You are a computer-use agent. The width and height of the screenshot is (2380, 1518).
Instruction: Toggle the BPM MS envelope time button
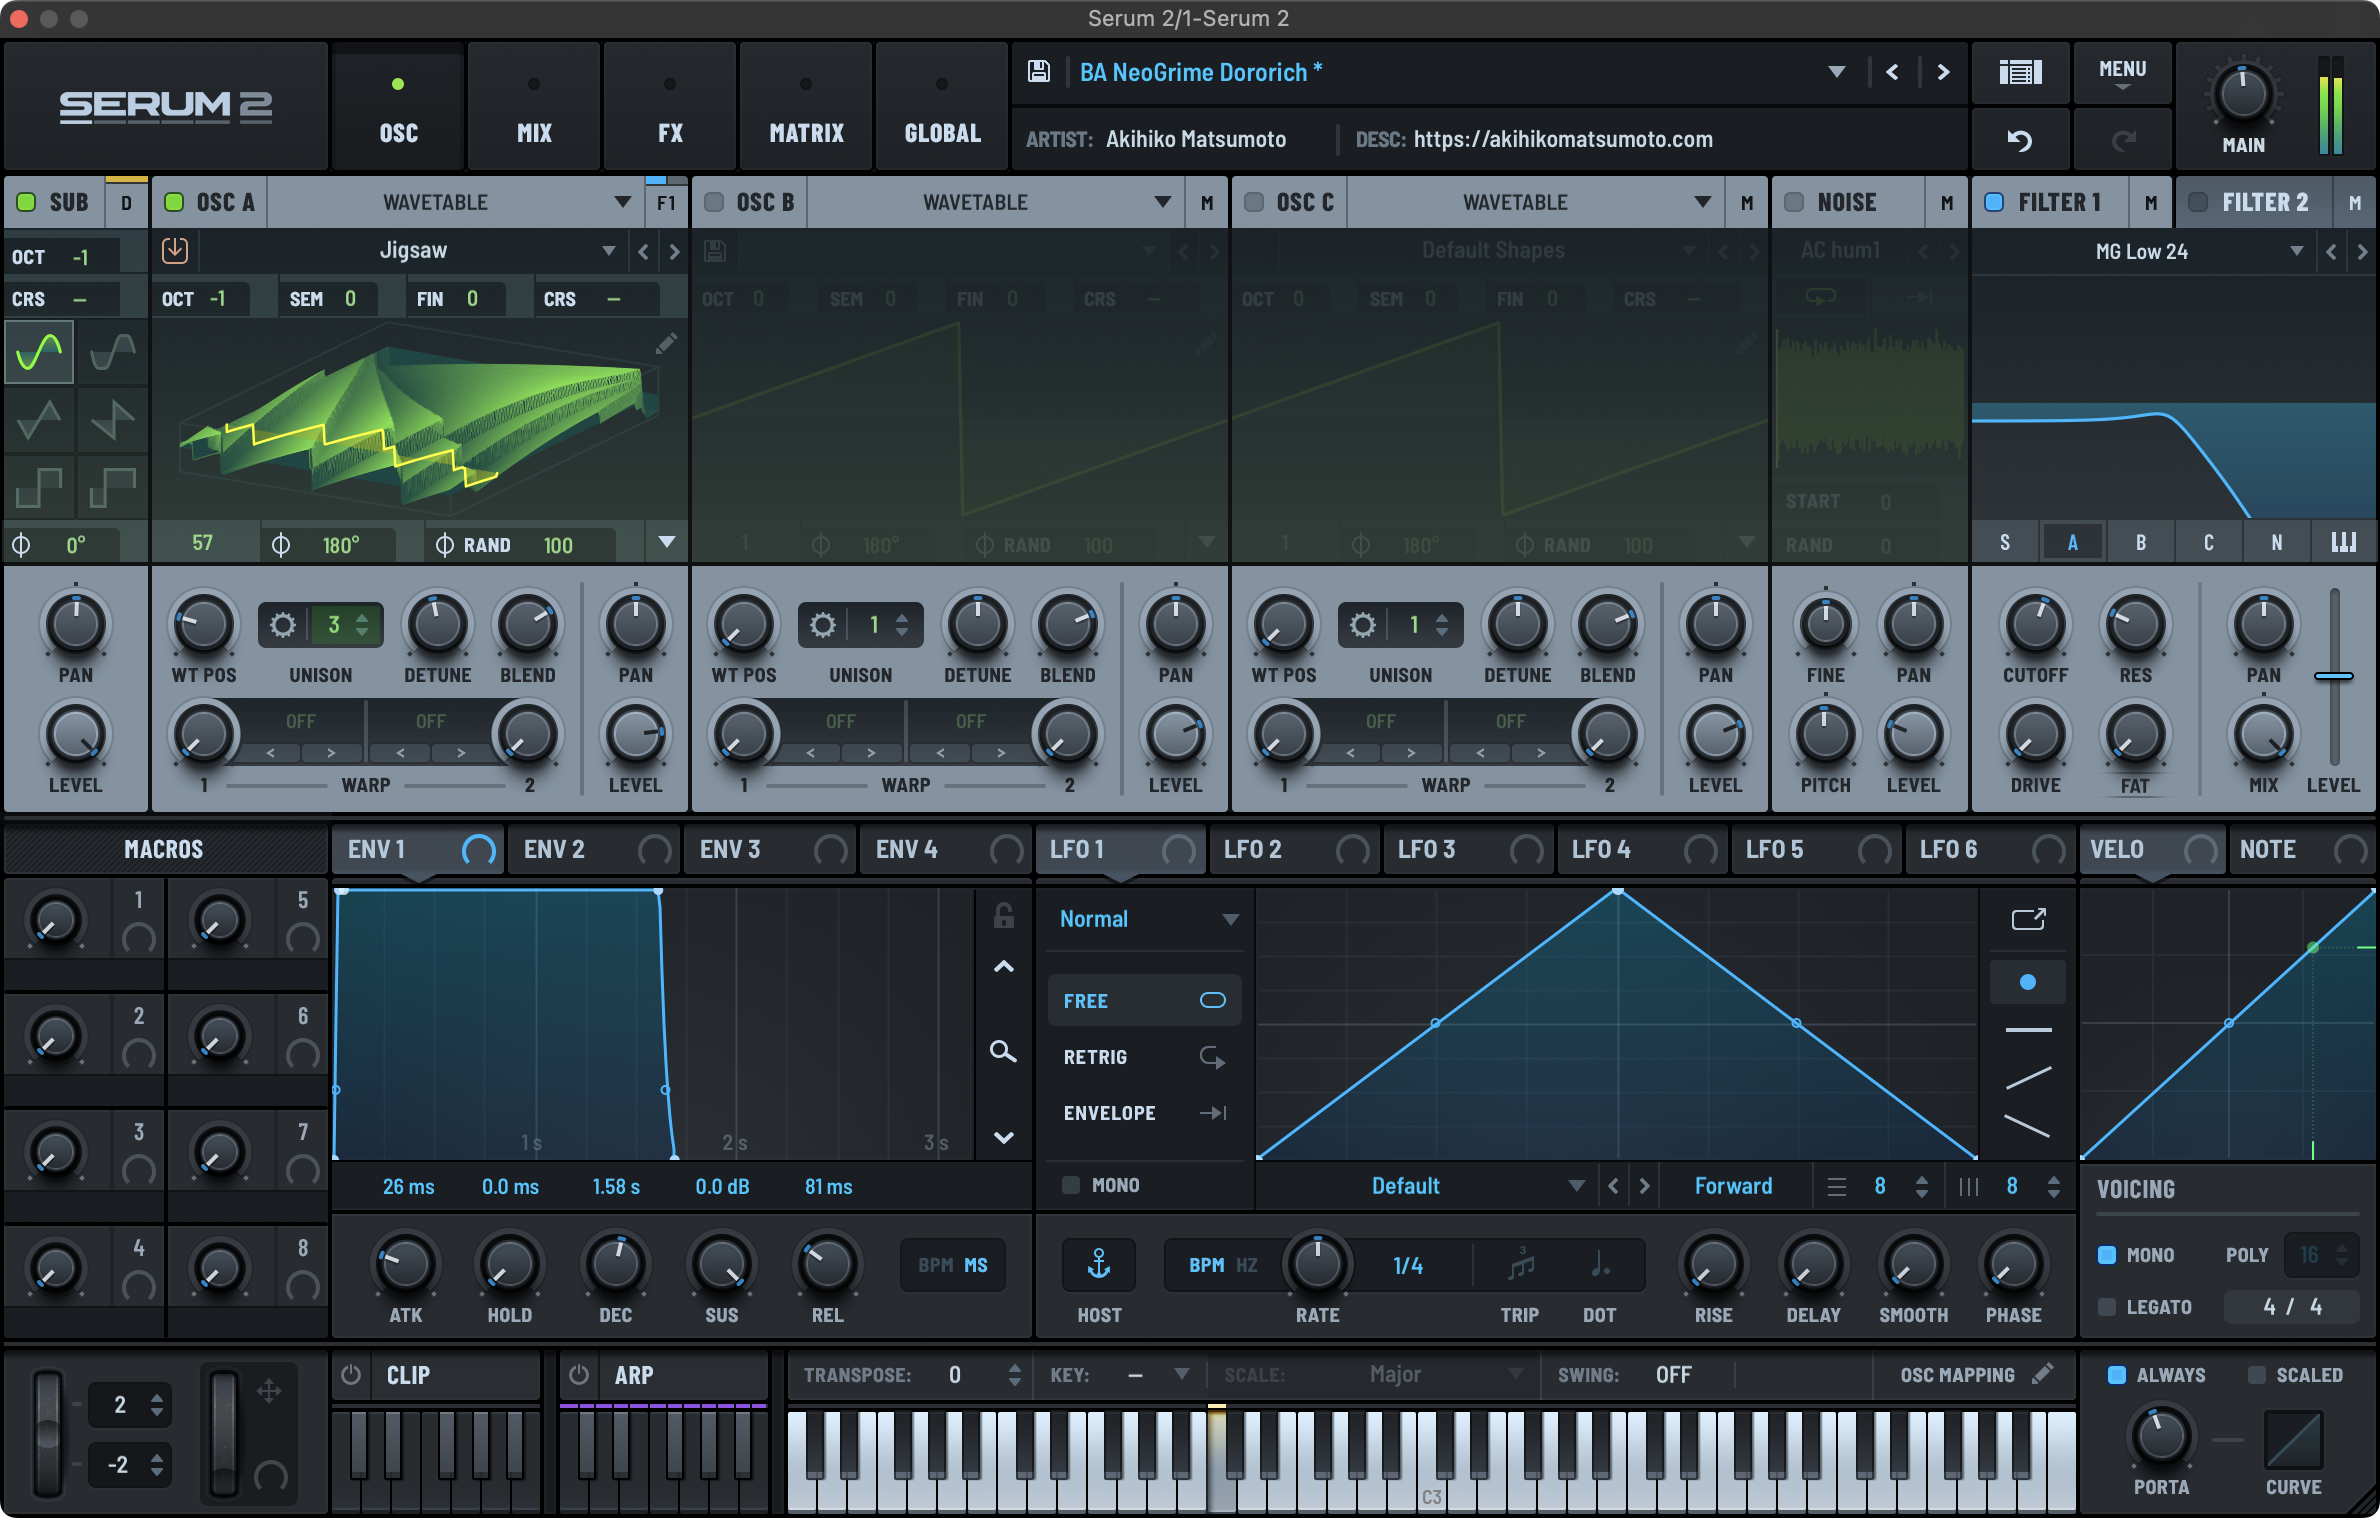pos(953,1265)
